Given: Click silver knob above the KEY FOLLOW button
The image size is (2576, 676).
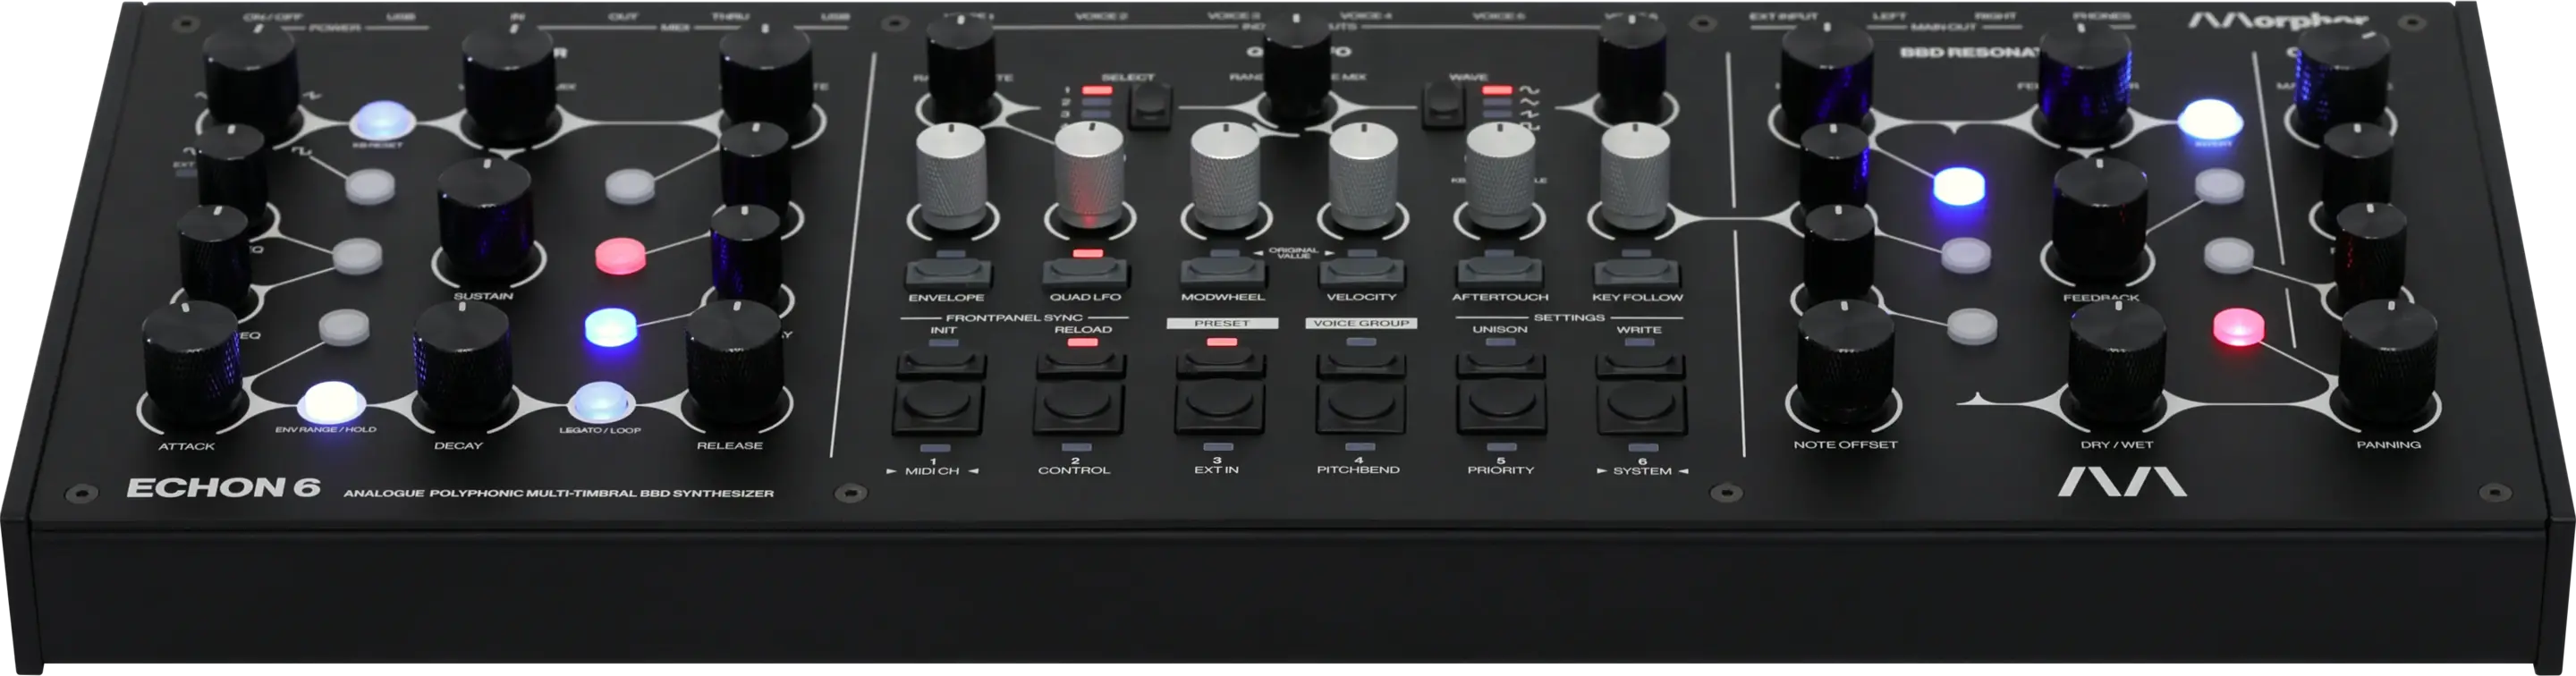Looking at the screenshot, I should point(1635,177).
